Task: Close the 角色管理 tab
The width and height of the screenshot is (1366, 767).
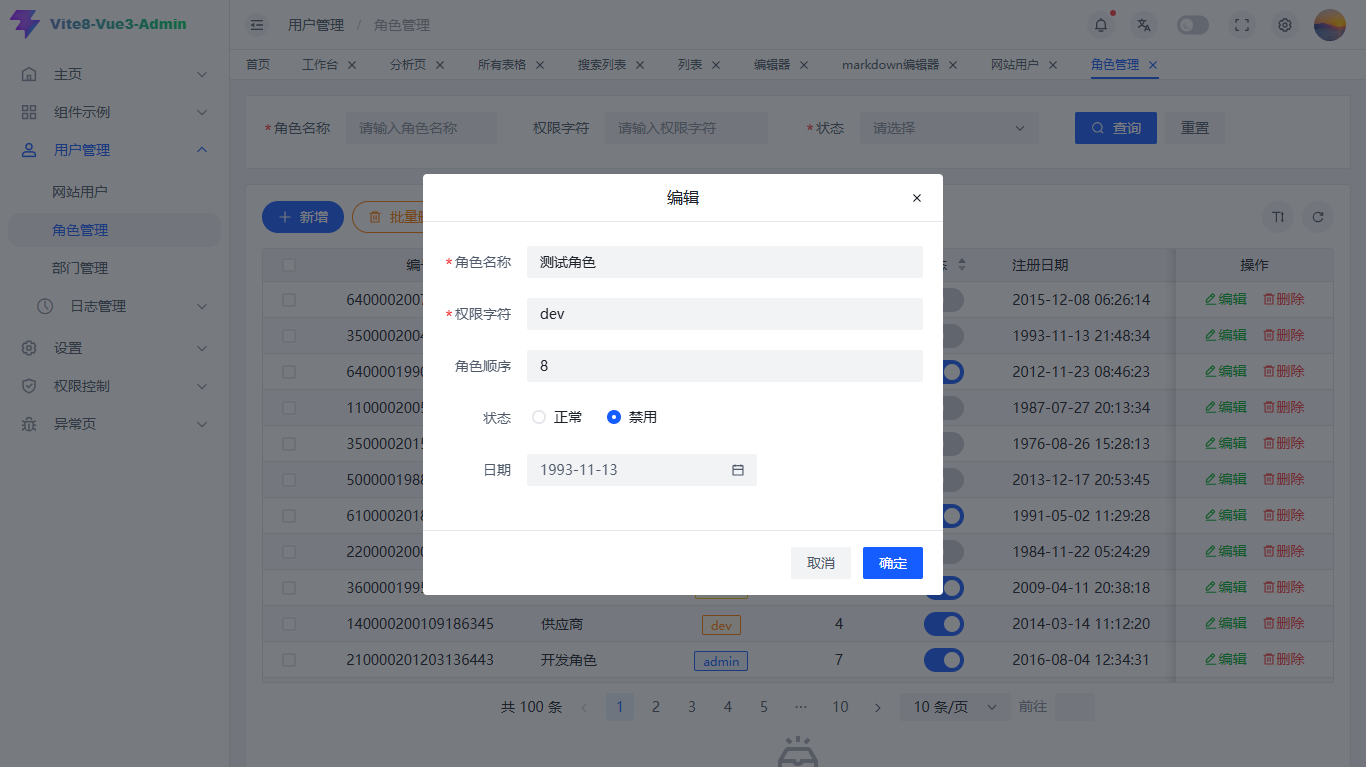Action: point(1153,64)
